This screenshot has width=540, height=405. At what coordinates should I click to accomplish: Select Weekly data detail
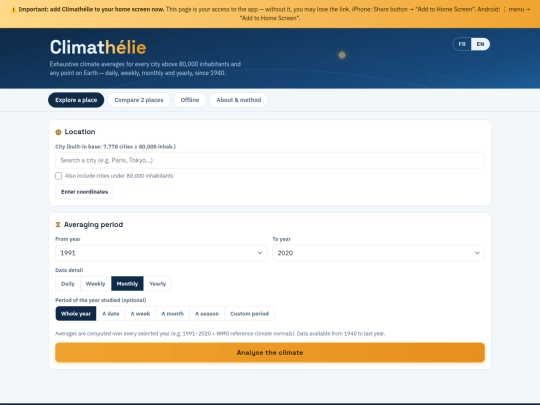pyautogui.click(x=95, y=284)
